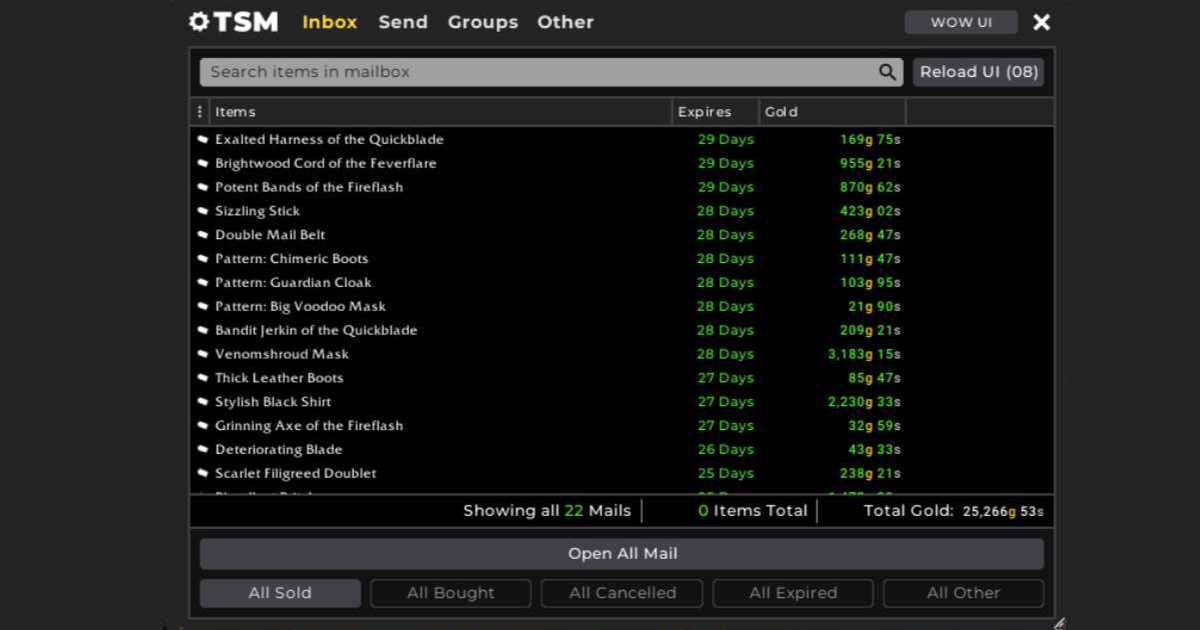Select the All Cancelled filter button

(x=621, y=592)
